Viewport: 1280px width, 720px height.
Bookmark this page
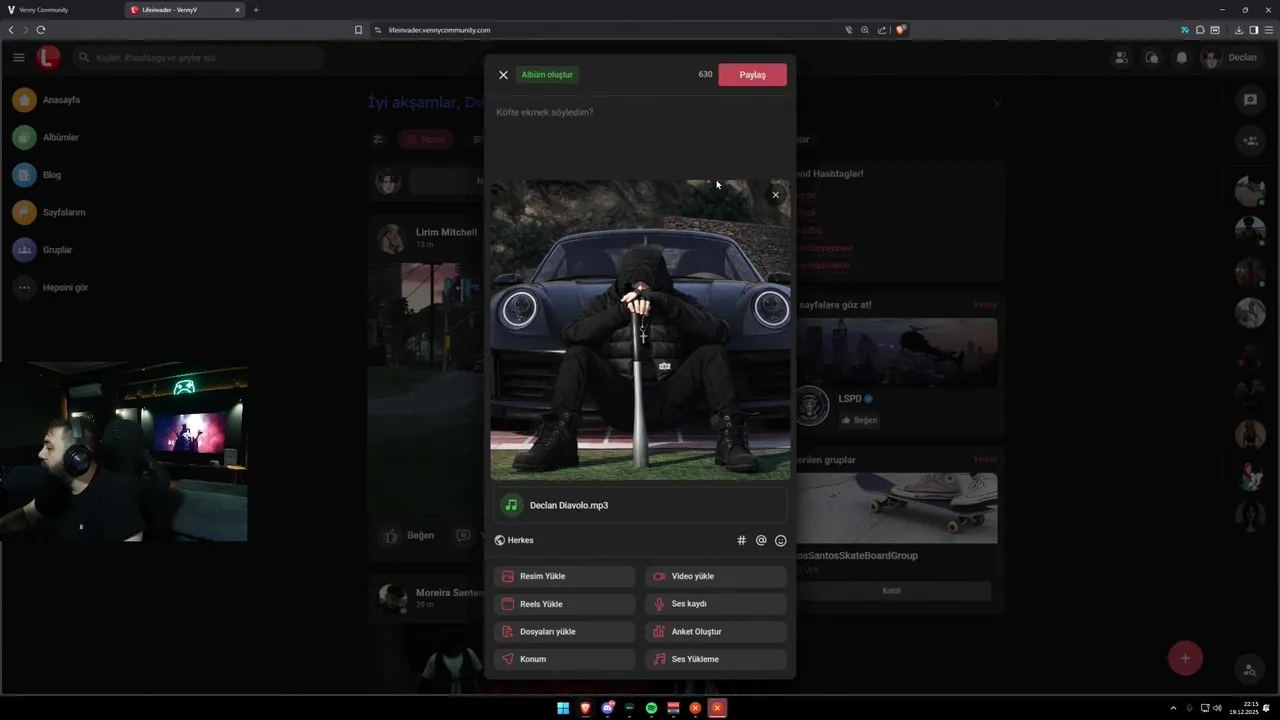coord(358,30)
